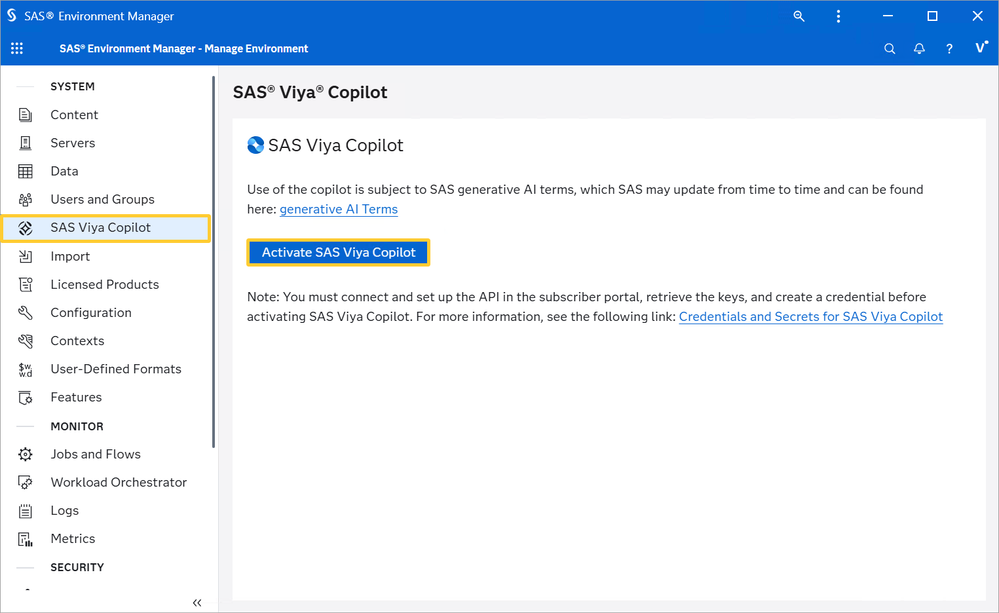The image size is (999, 613).
Task: Click the Servers icon in sidebar
Action: point(25,143)
